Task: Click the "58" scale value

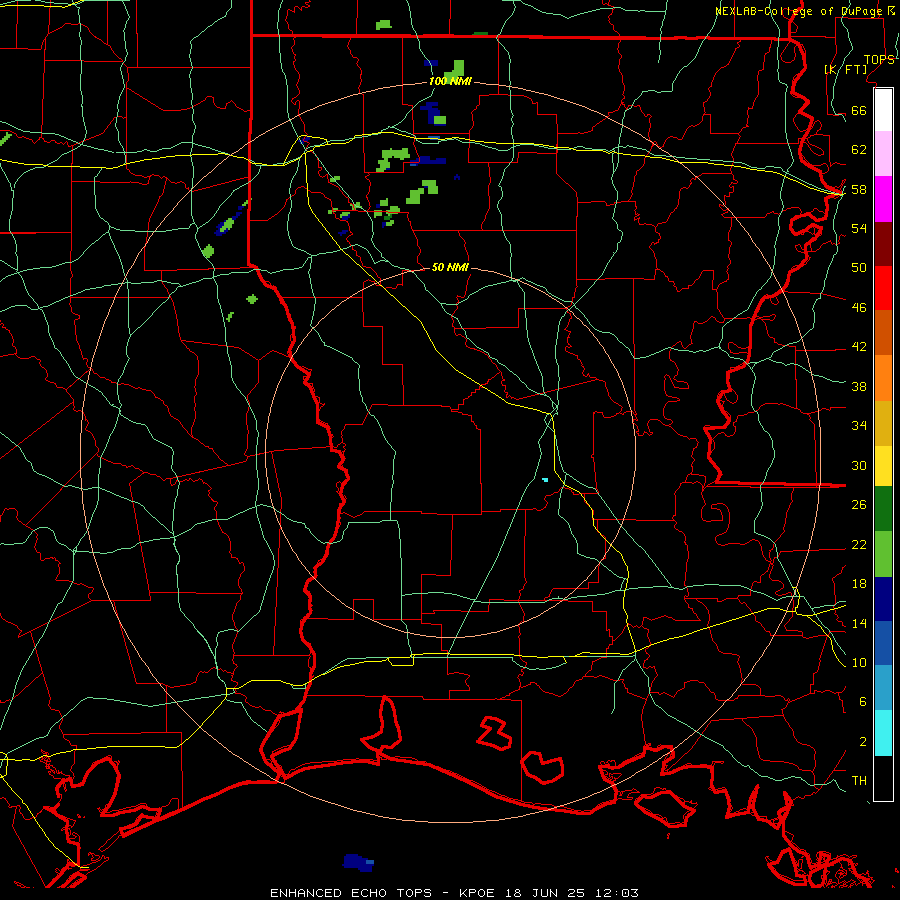Action: coord(859,189)
